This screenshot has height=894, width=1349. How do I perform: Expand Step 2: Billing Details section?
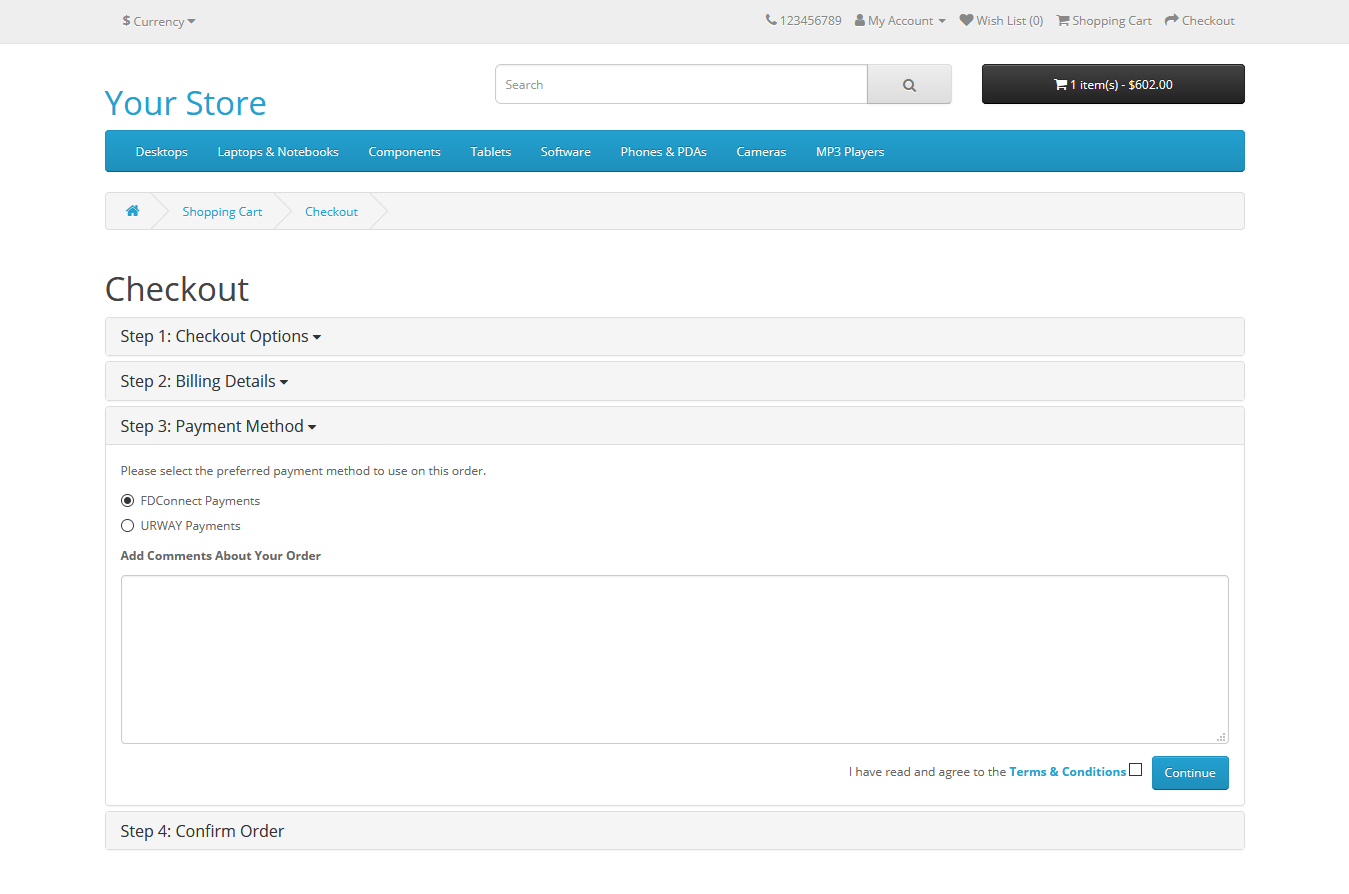[x=204, y=381]
